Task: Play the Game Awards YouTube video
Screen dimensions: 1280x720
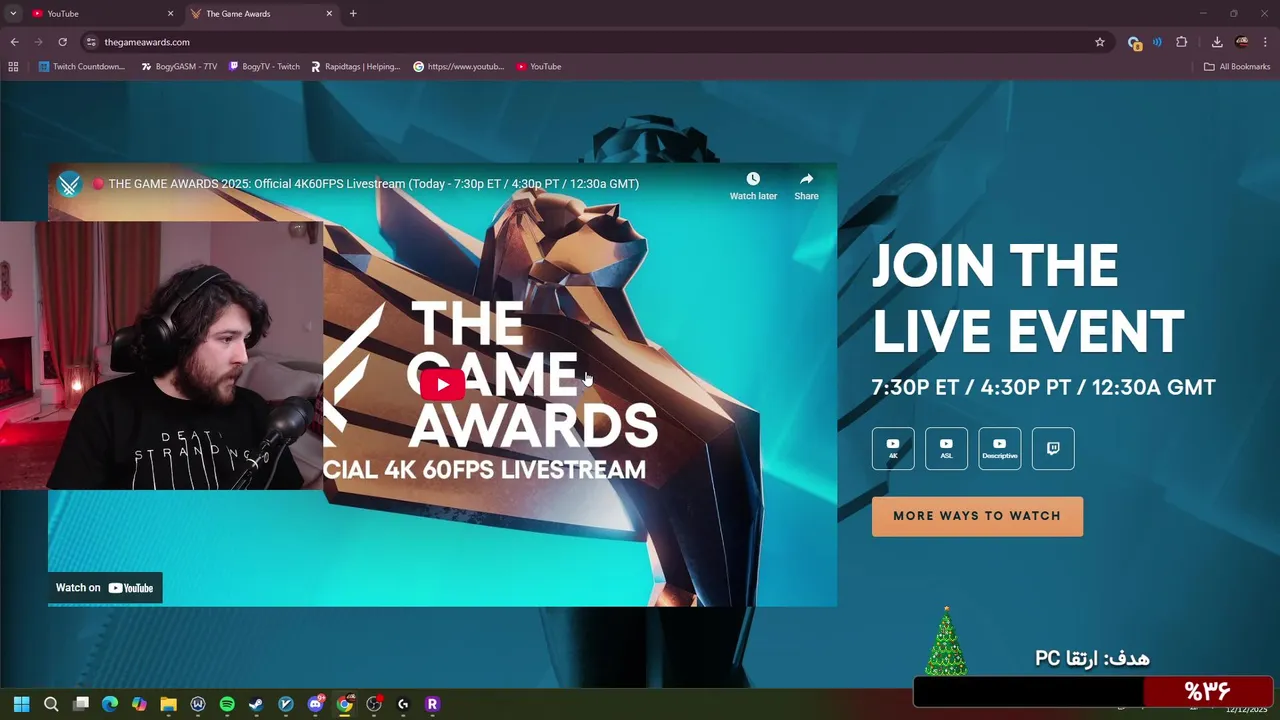Action: (442, 385)
